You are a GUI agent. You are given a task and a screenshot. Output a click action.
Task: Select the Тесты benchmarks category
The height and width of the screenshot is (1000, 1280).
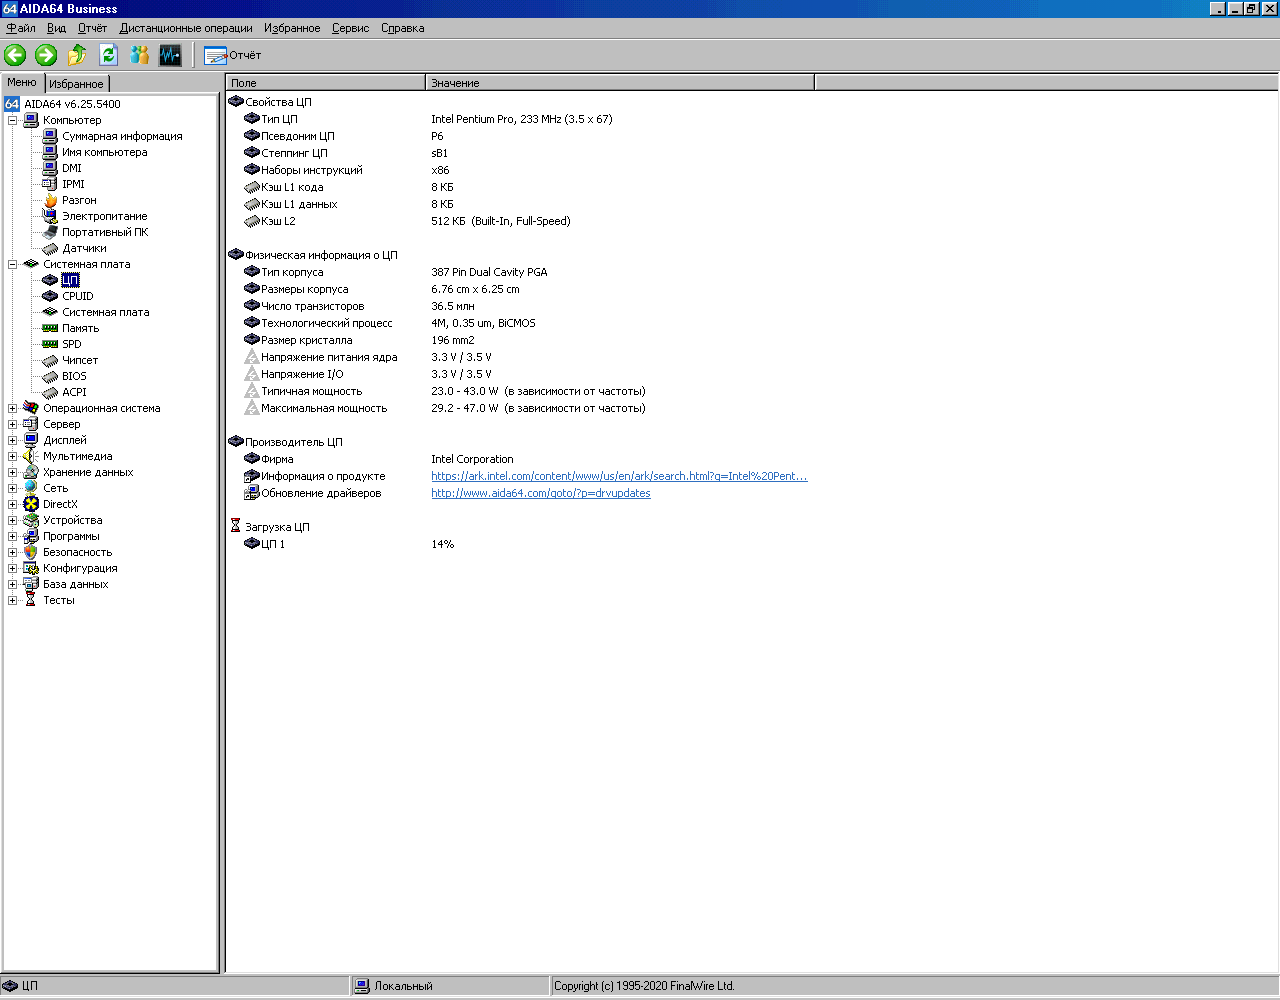[59, 600]
